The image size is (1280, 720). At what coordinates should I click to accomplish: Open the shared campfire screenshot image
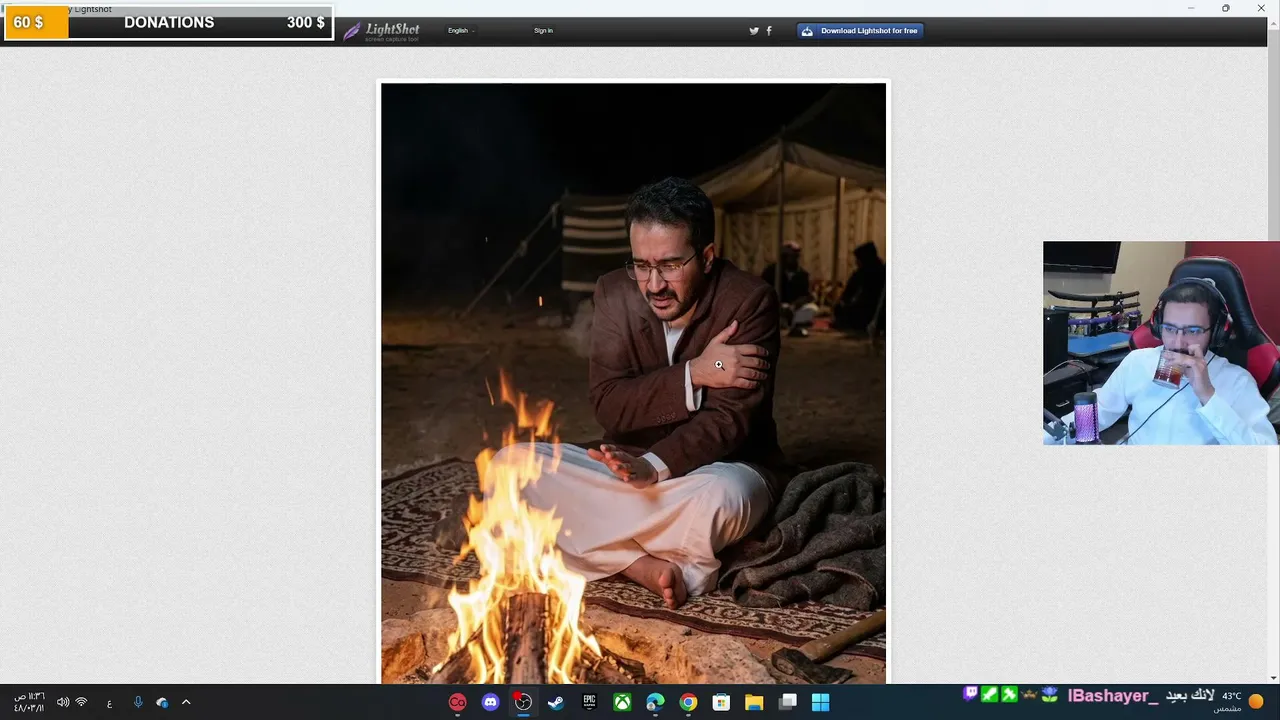633,383
